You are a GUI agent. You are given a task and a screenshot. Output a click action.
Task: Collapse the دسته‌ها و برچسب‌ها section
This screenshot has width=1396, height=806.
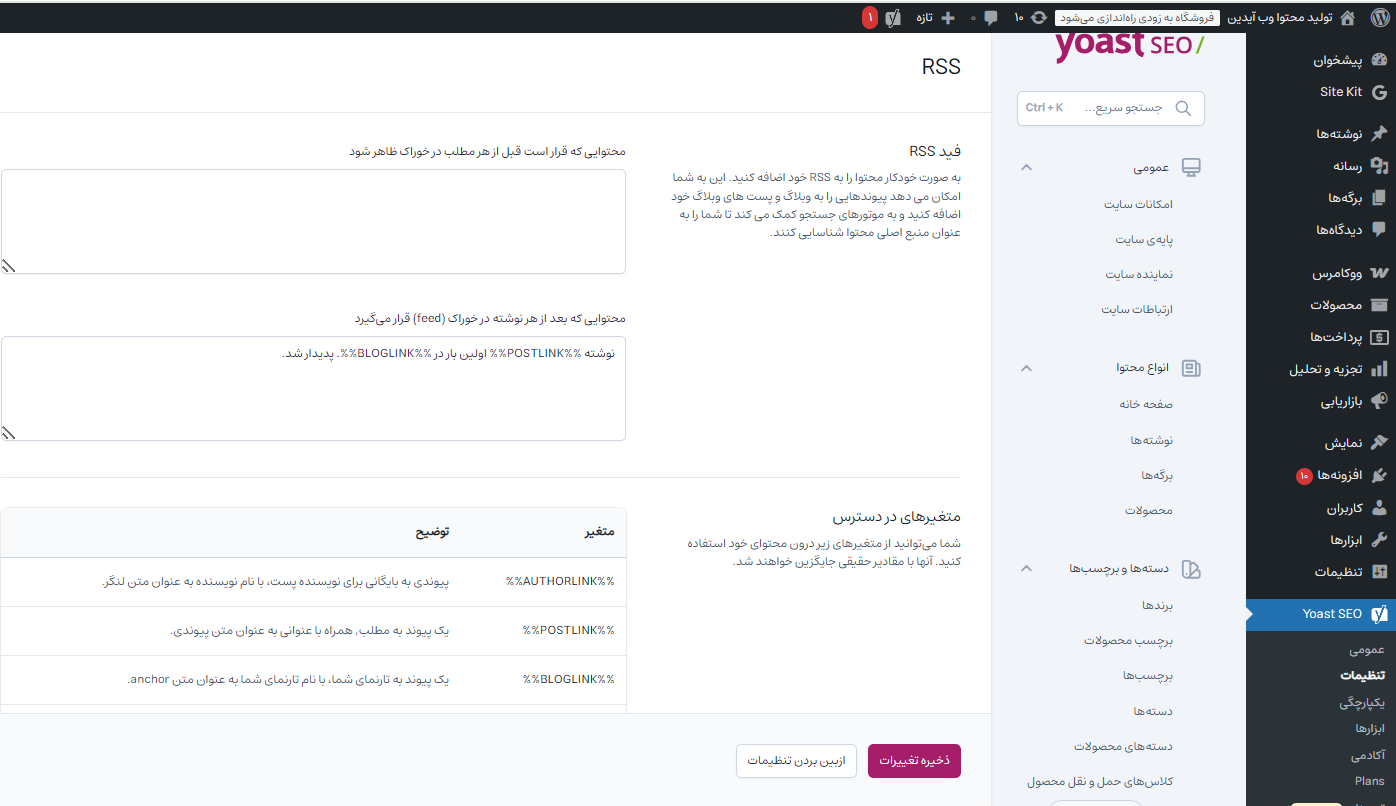[x=1026, y=569]
